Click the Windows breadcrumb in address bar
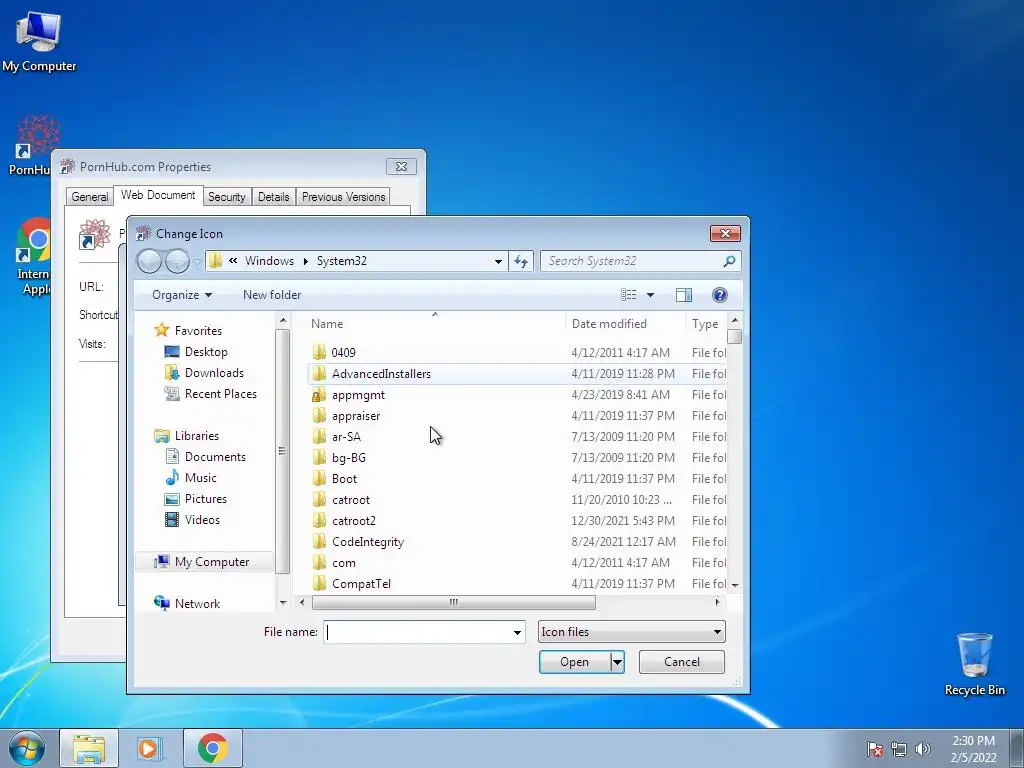1024x768 pixels. [x=269, y=261]
